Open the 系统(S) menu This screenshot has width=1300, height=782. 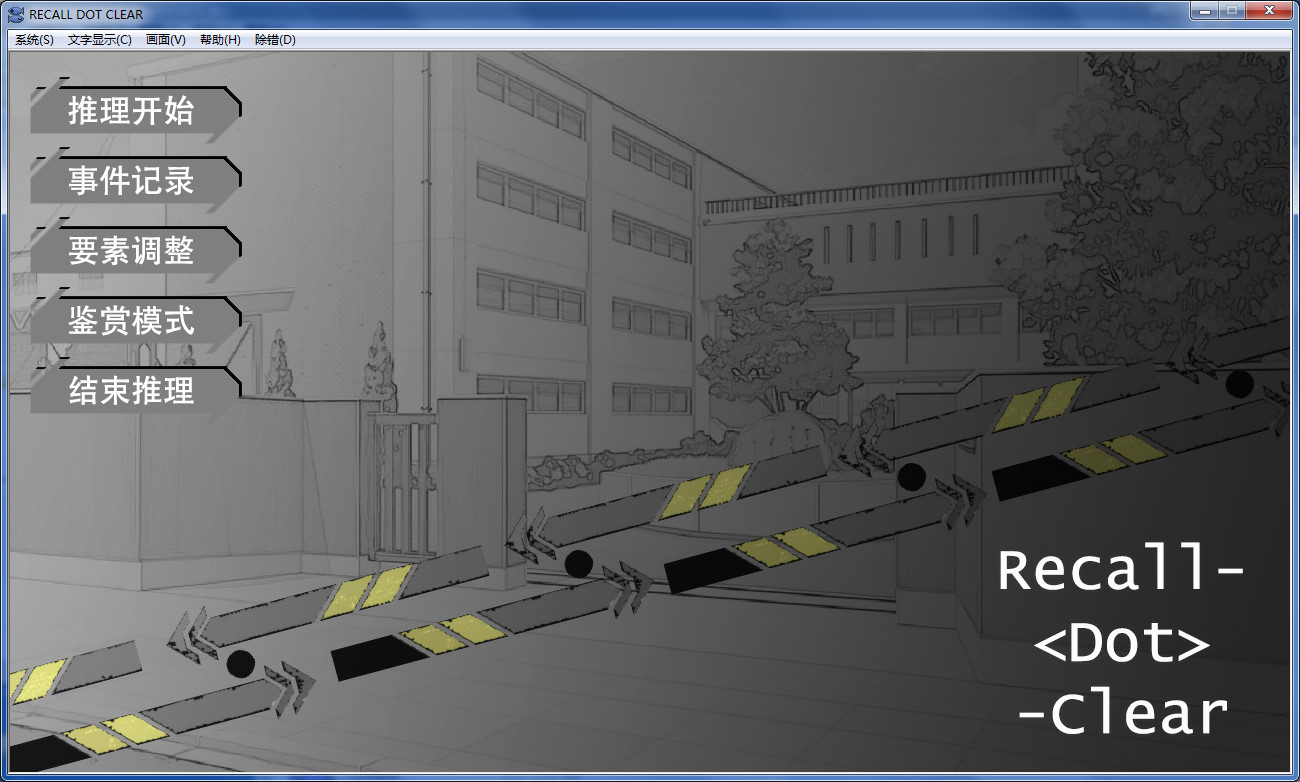click(x=34, y=40)
